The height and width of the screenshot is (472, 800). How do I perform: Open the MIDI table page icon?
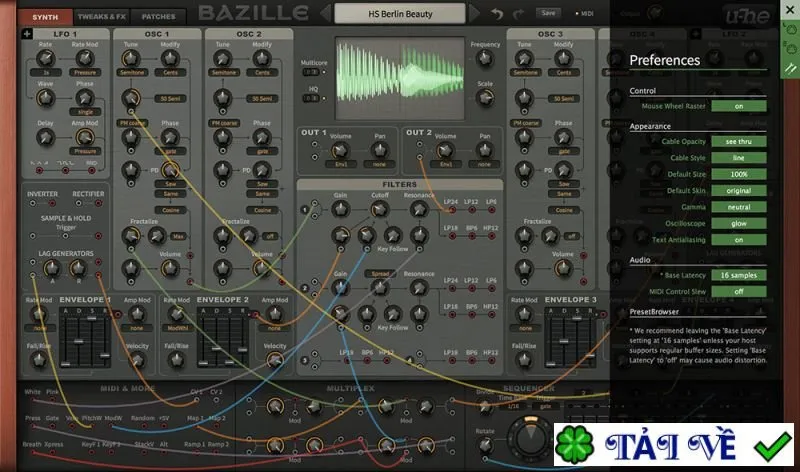pyautogui.click(x=790, y=49)
